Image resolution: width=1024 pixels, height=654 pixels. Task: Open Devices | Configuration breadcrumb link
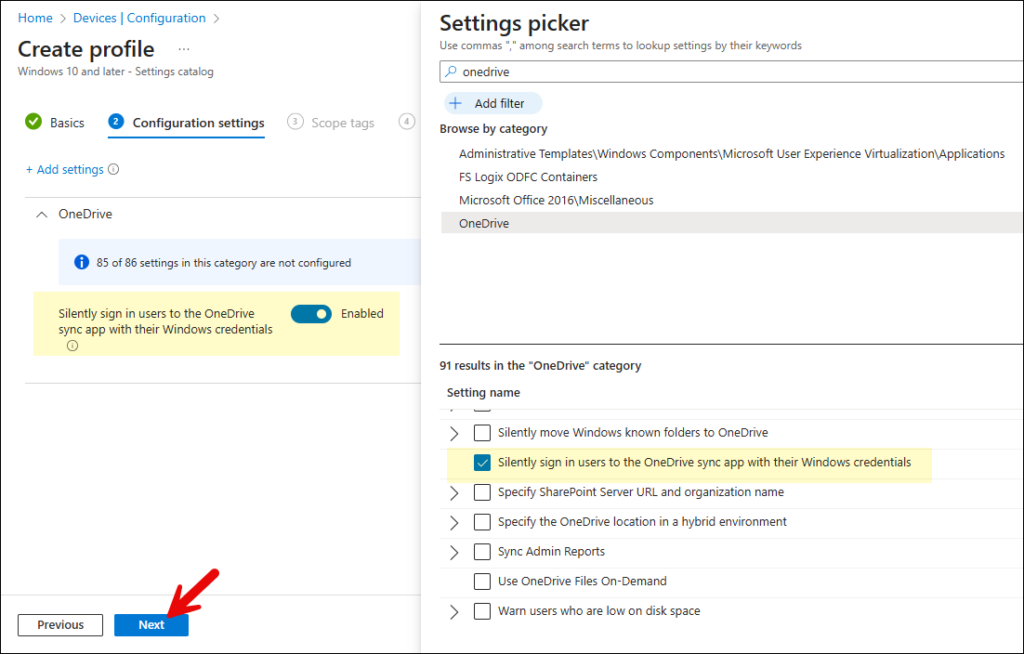[139, 18]
